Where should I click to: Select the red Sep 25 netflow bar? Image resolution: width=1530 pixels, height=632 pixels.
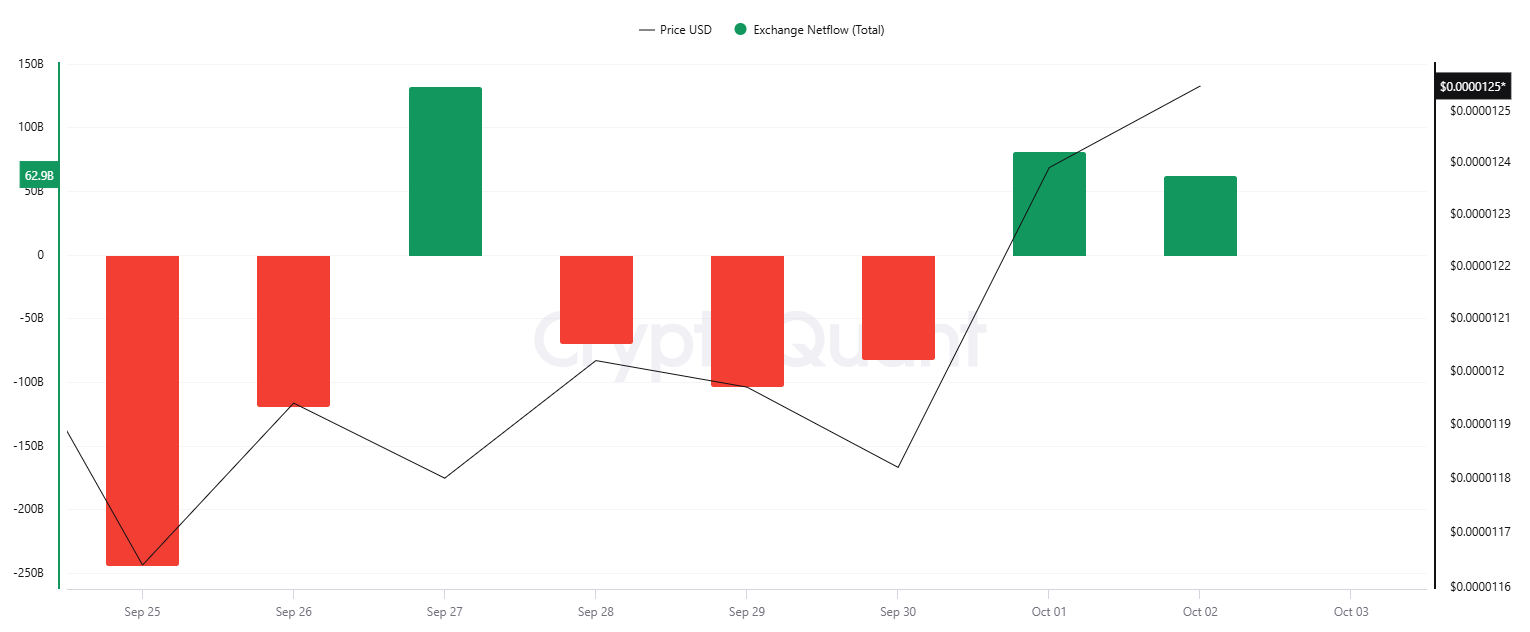point(142,410)
